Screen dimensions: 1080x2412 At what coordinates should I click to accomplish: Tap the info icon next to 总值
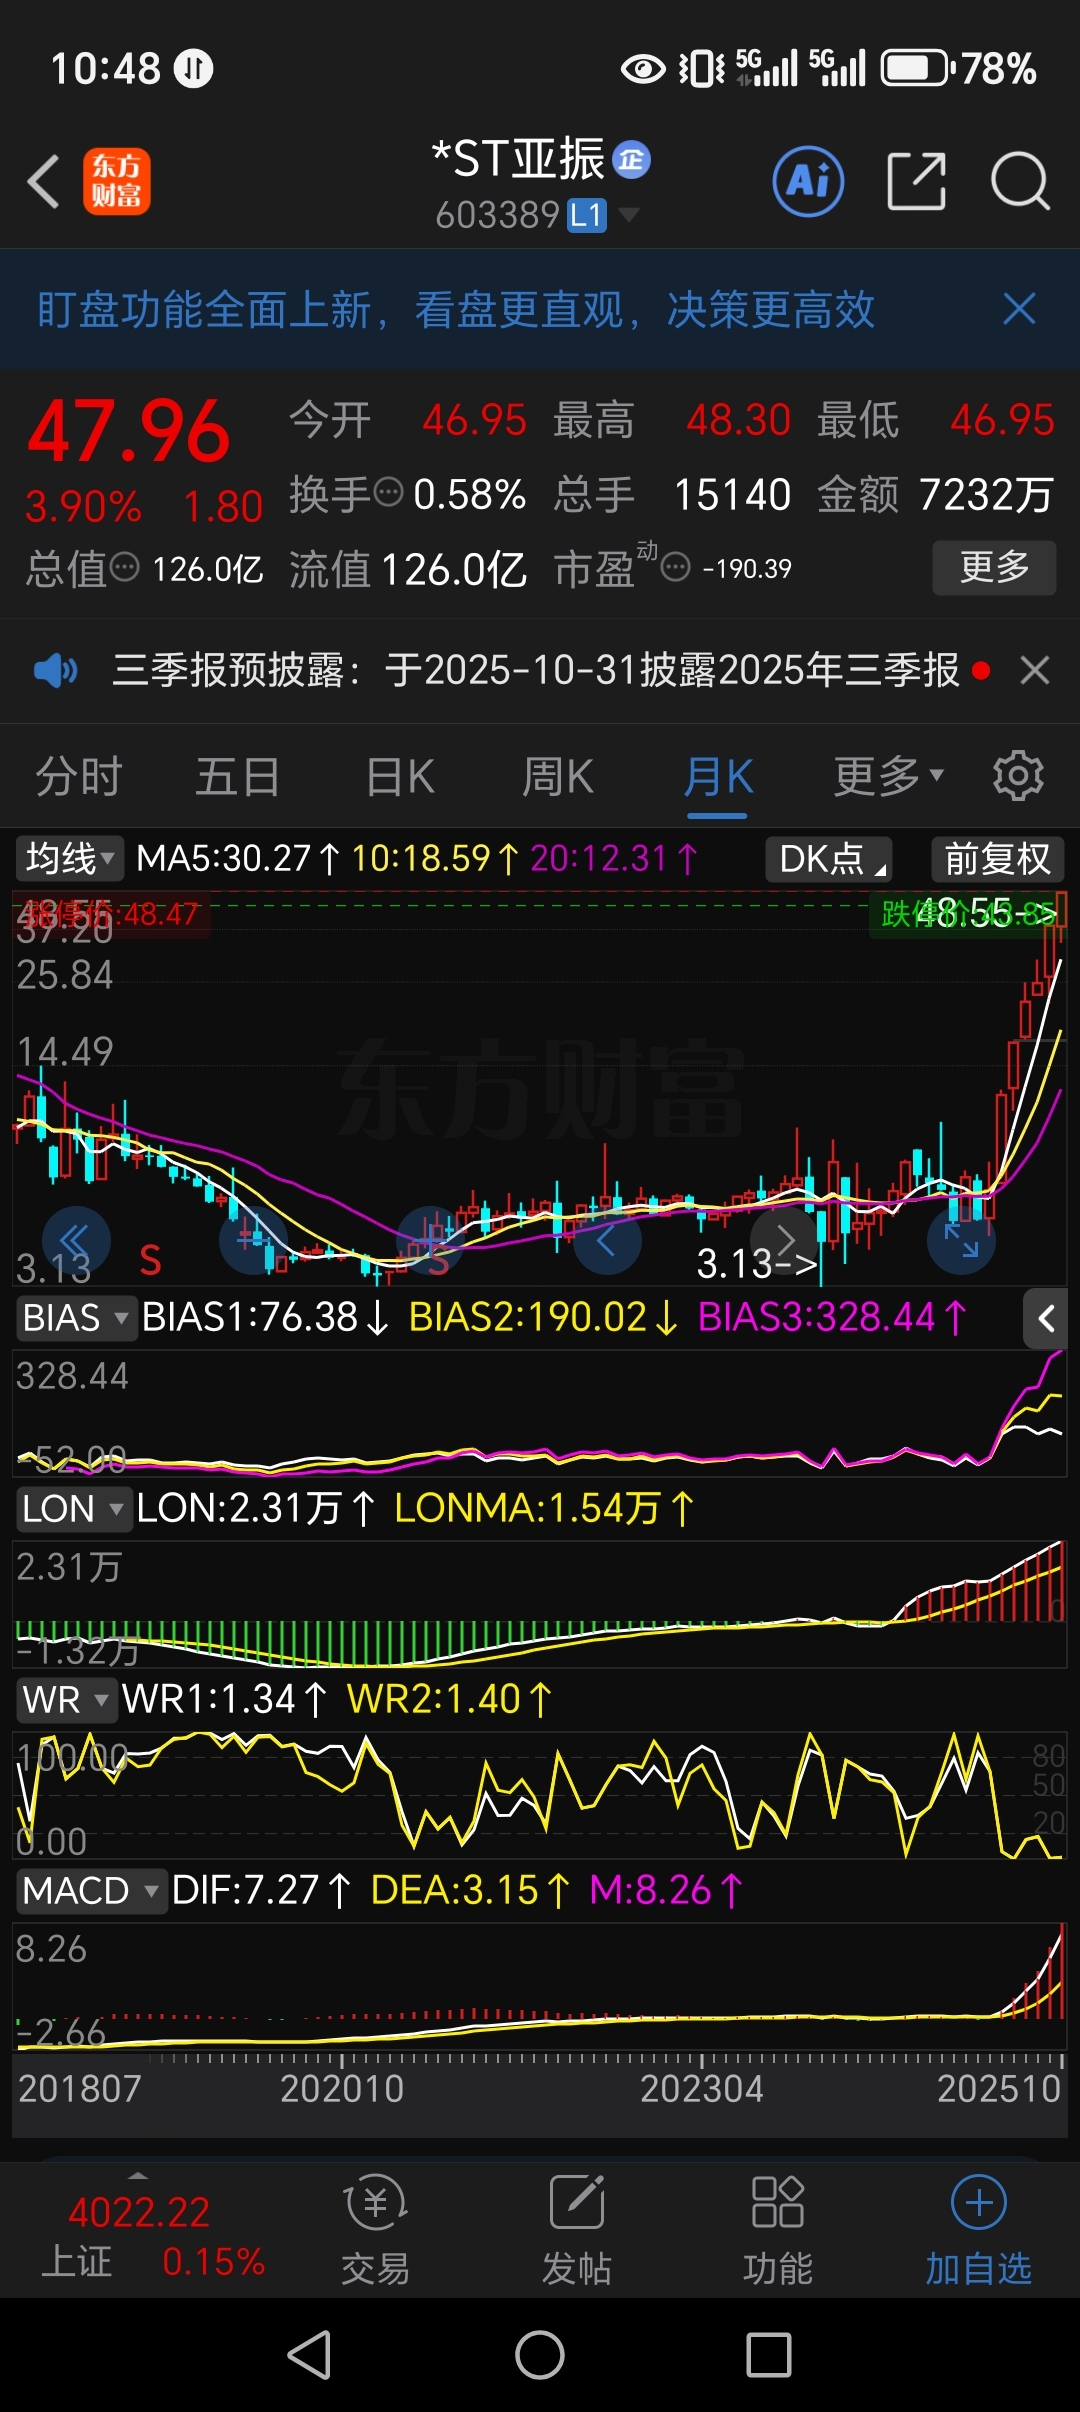point(124,568)
